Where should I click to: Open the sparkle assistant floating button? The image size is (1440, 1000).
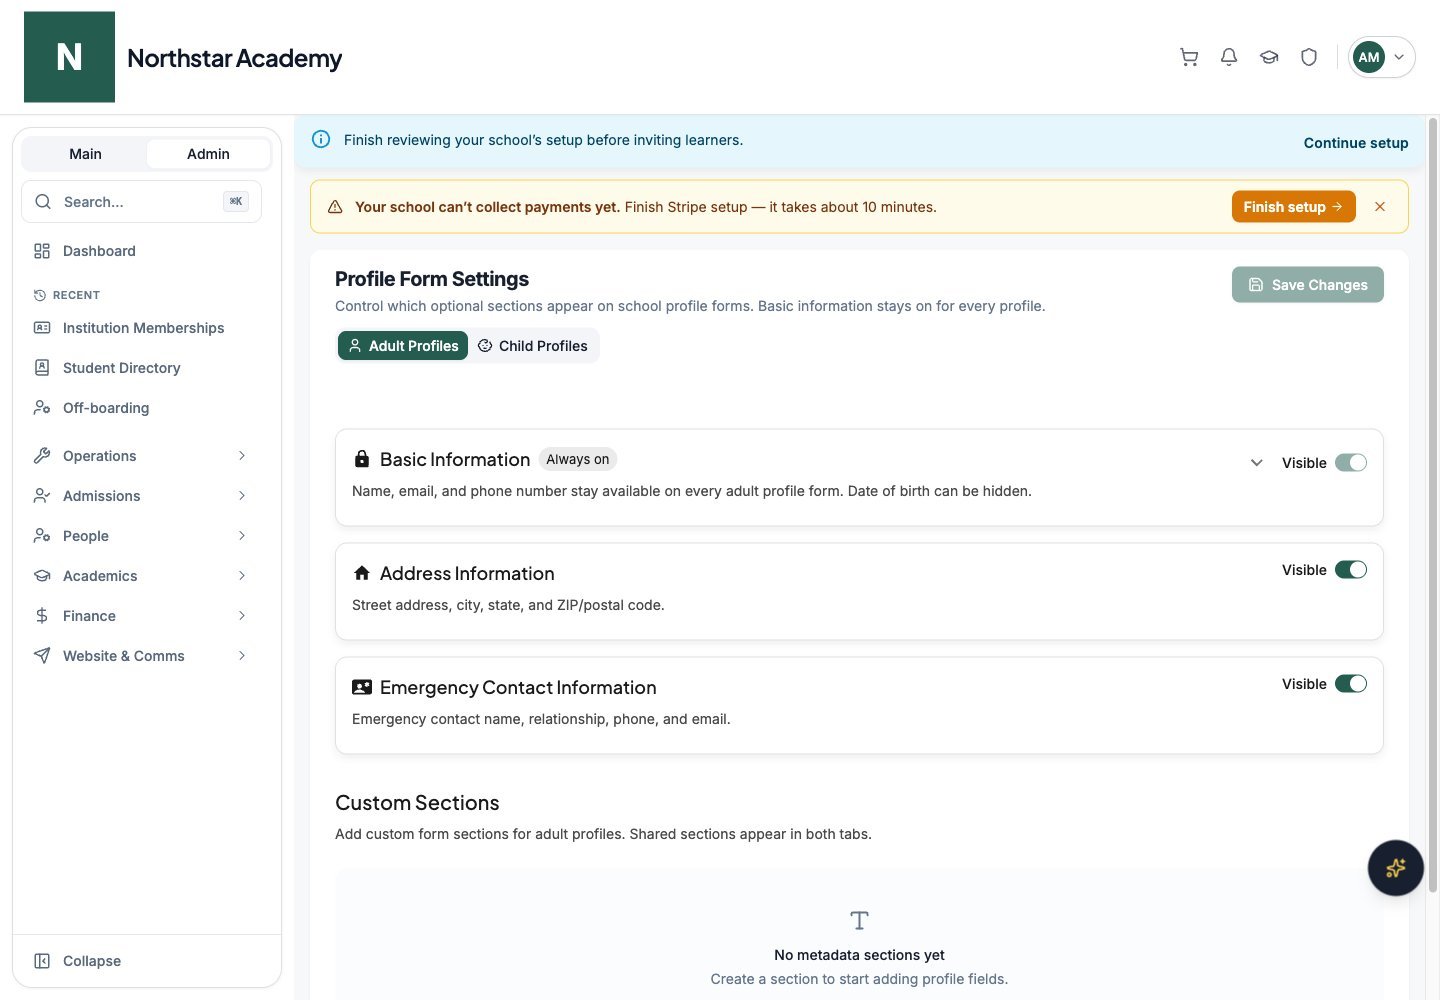[1395, 868]
